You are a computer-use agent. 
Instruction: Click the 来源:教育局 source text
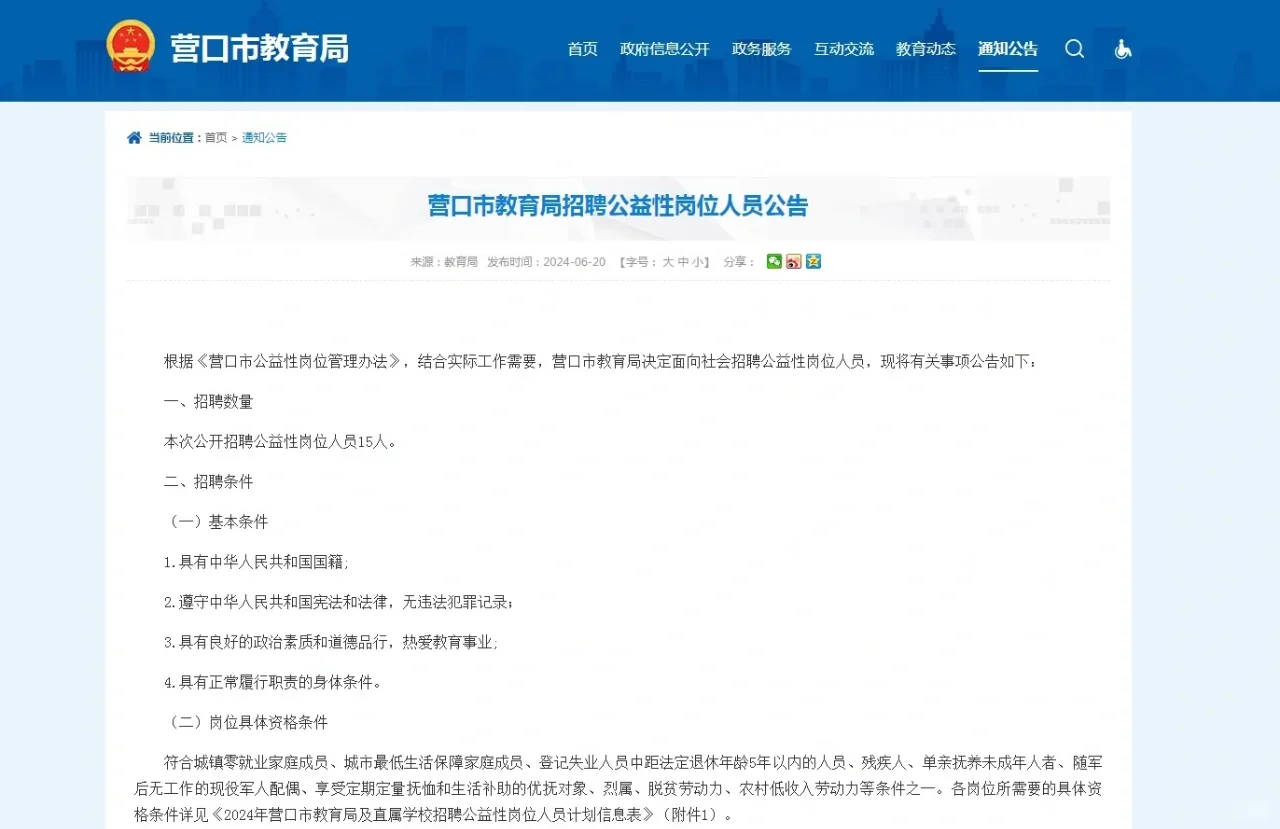pyautogui.click(x=444, y=262)
